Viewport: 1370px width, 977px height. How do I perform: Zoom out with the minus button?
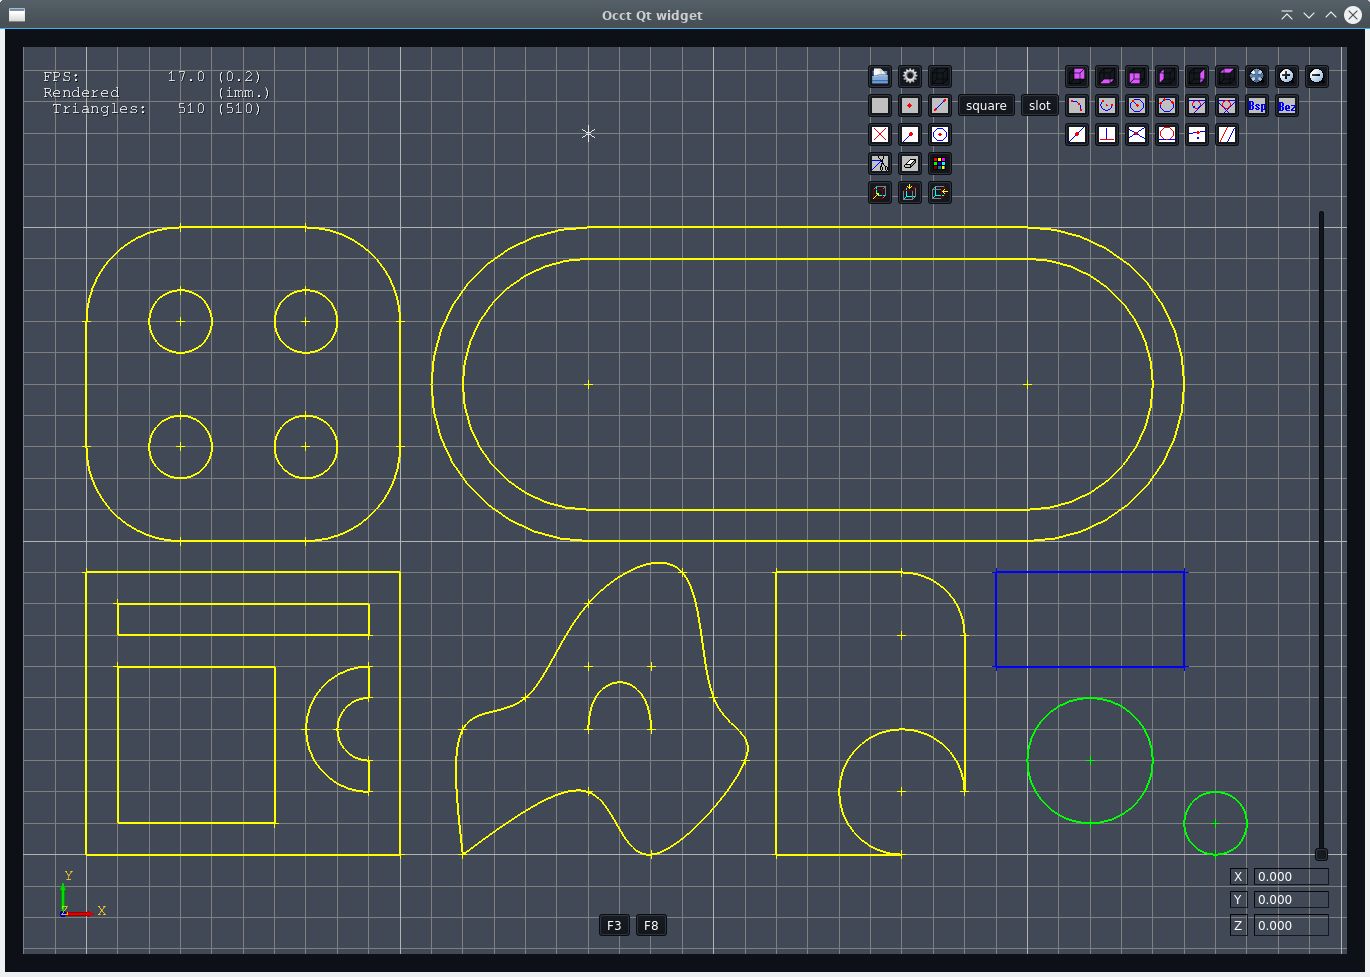point(1317,76)
